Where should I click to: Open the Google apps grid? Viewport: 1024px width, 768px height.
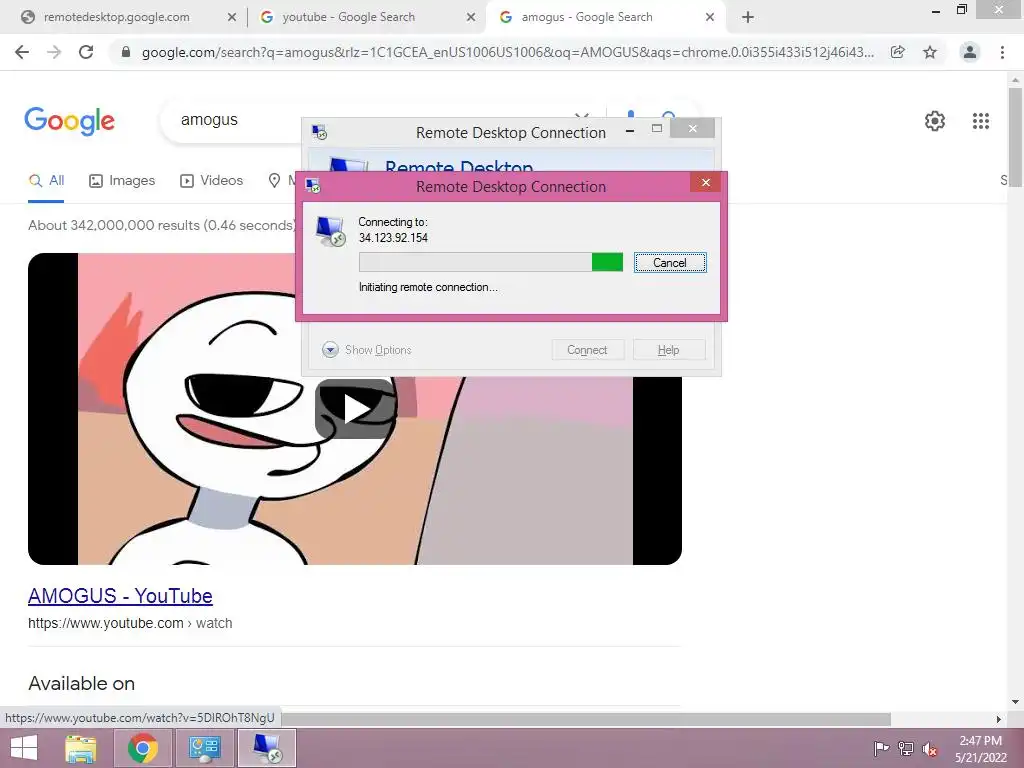tap(980, 121)
